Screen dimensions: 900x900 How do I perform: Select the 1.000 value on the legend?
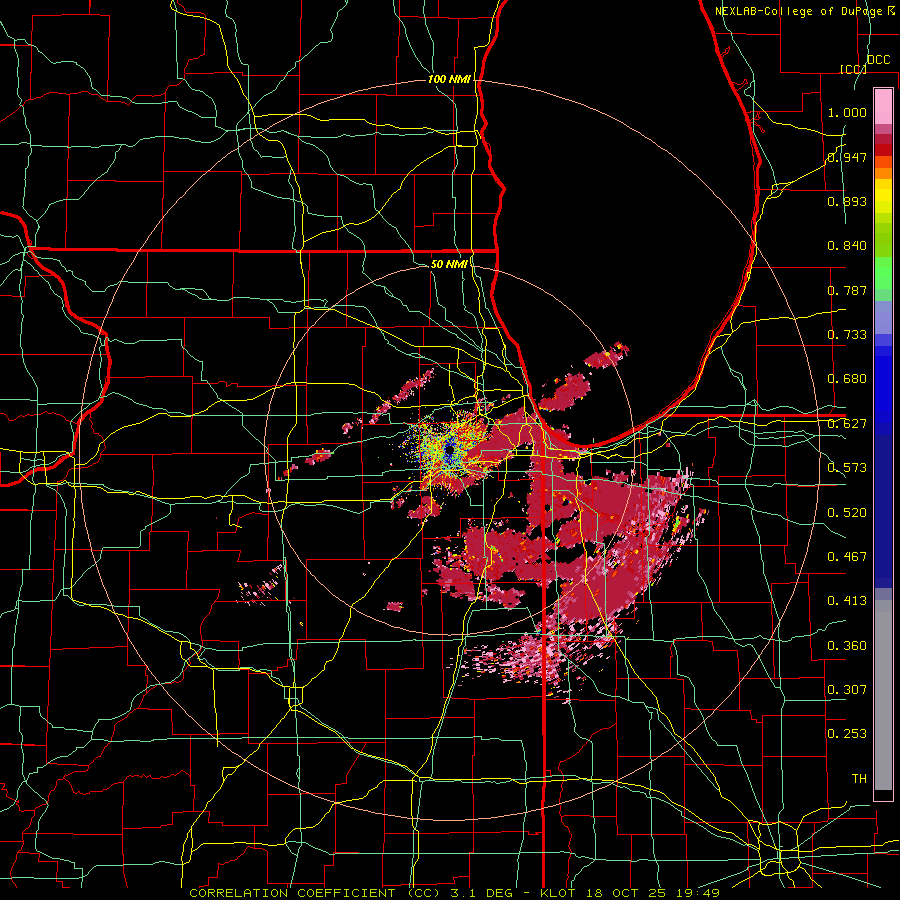[x=847, y=112]
